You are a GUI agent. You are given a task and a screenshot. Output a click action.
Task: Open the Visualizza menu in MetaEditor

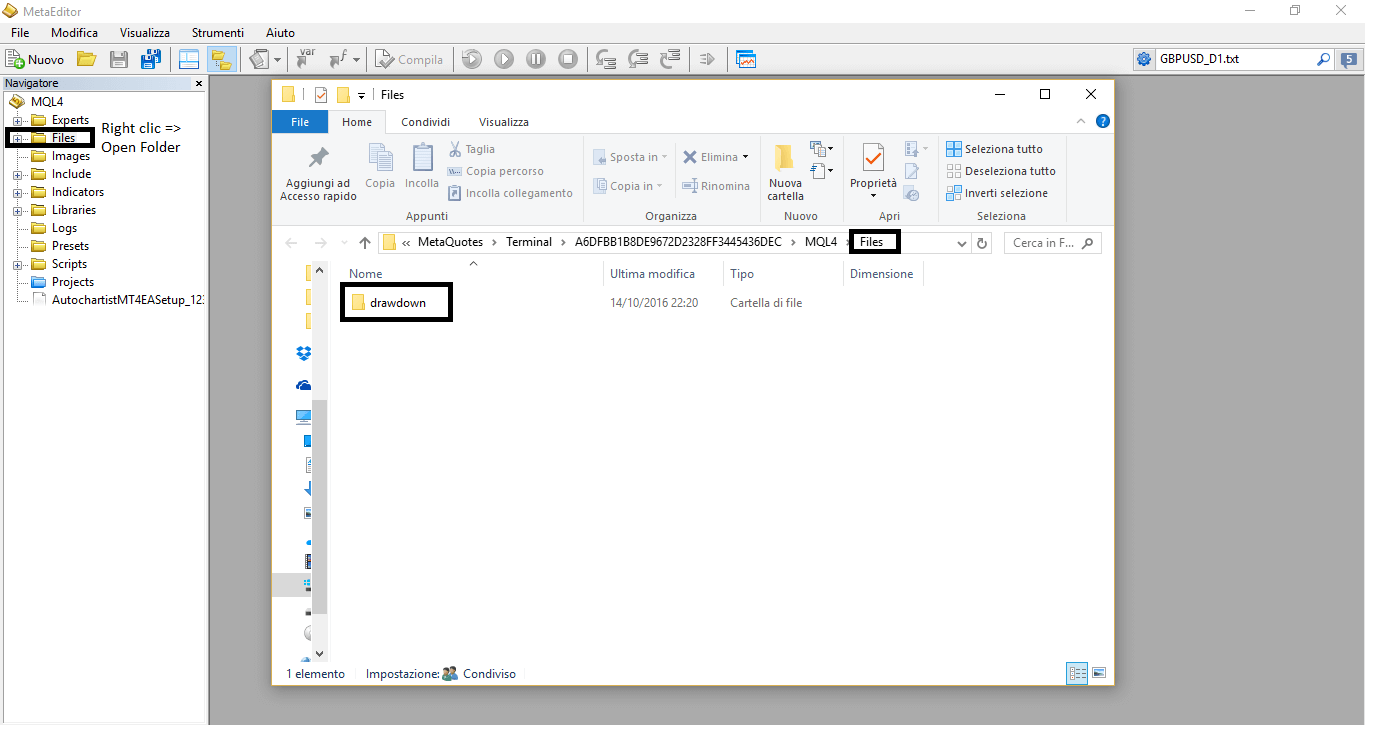click(x=145, y=33)
